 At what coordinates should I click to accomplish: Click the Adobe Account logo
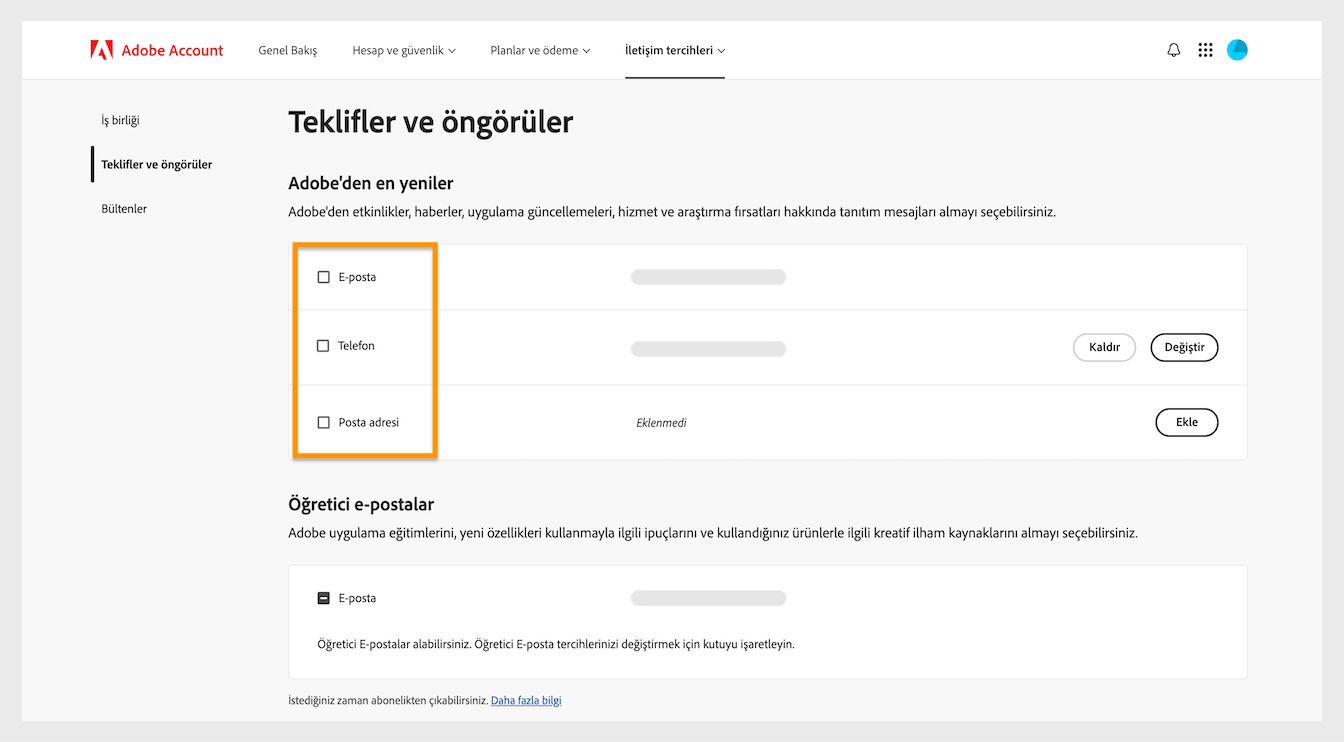point(157,49)
